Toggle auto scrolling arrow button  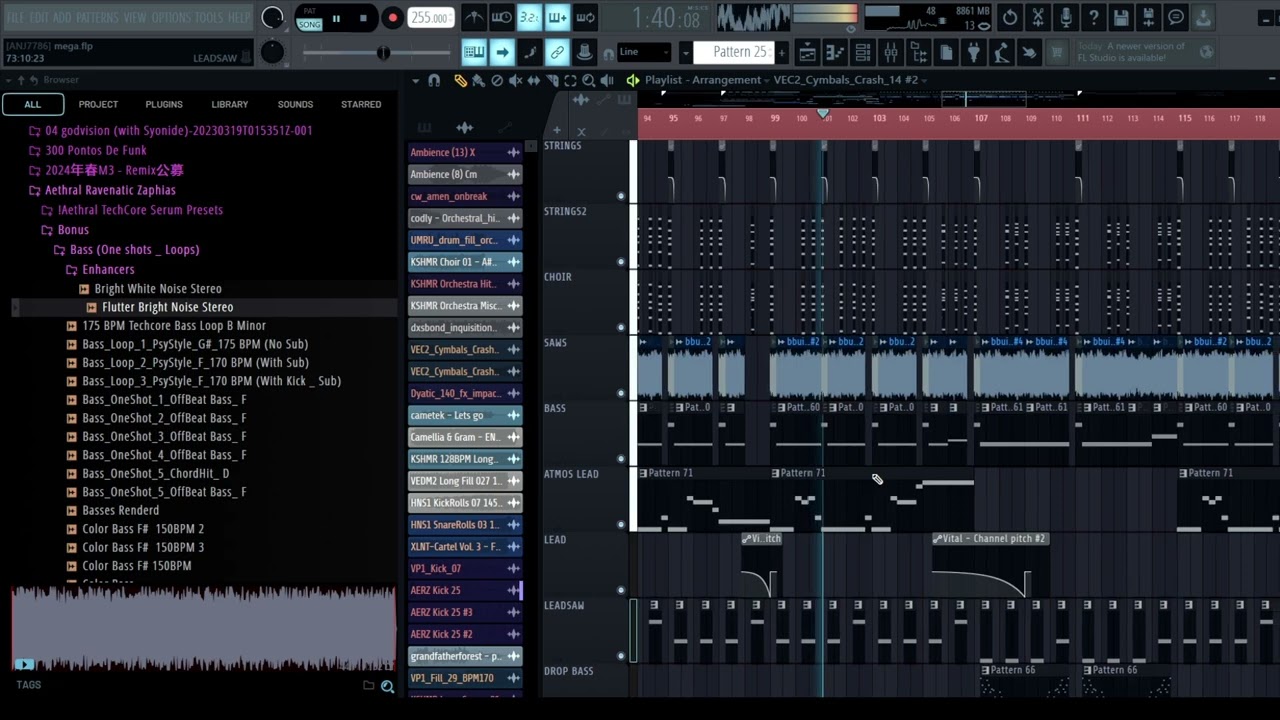point(502,52)
